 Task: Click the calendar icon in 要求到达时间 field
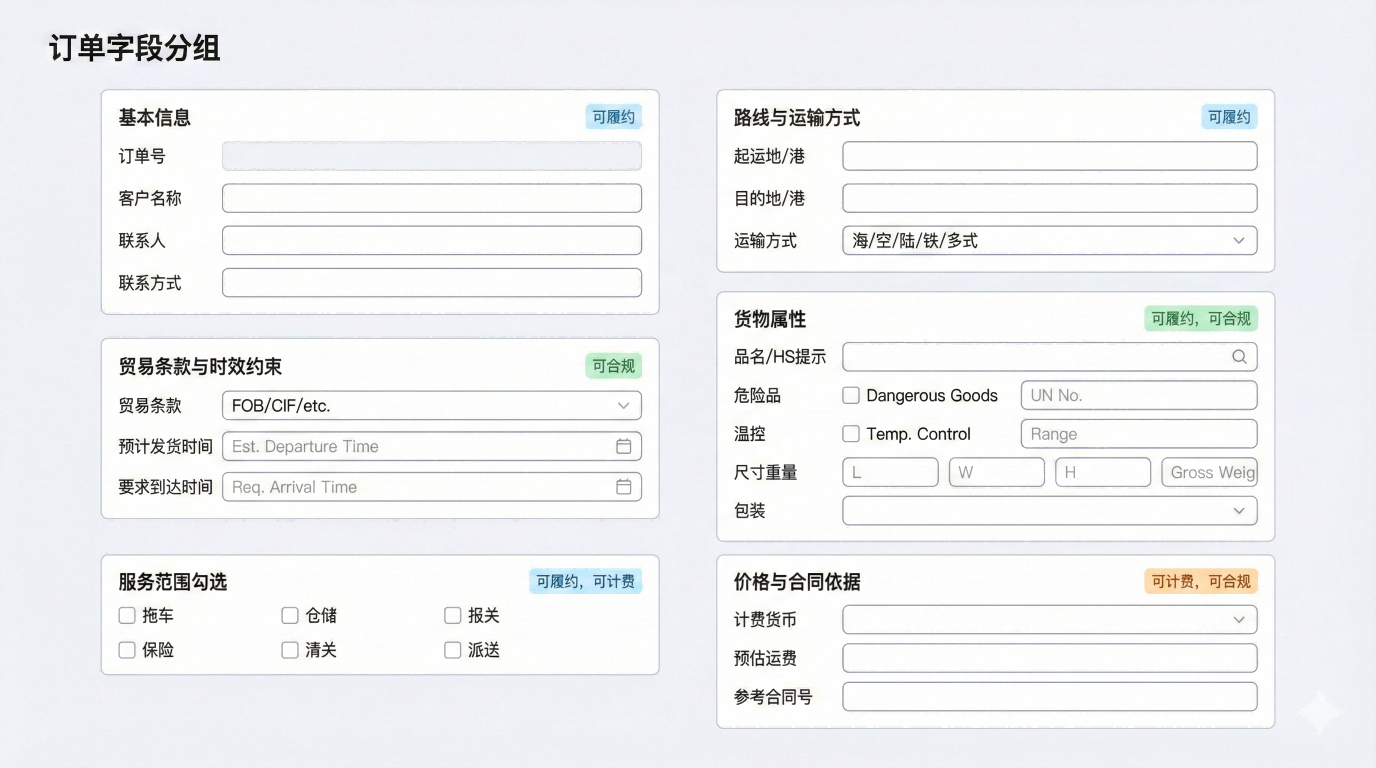[x=623, y=487]
